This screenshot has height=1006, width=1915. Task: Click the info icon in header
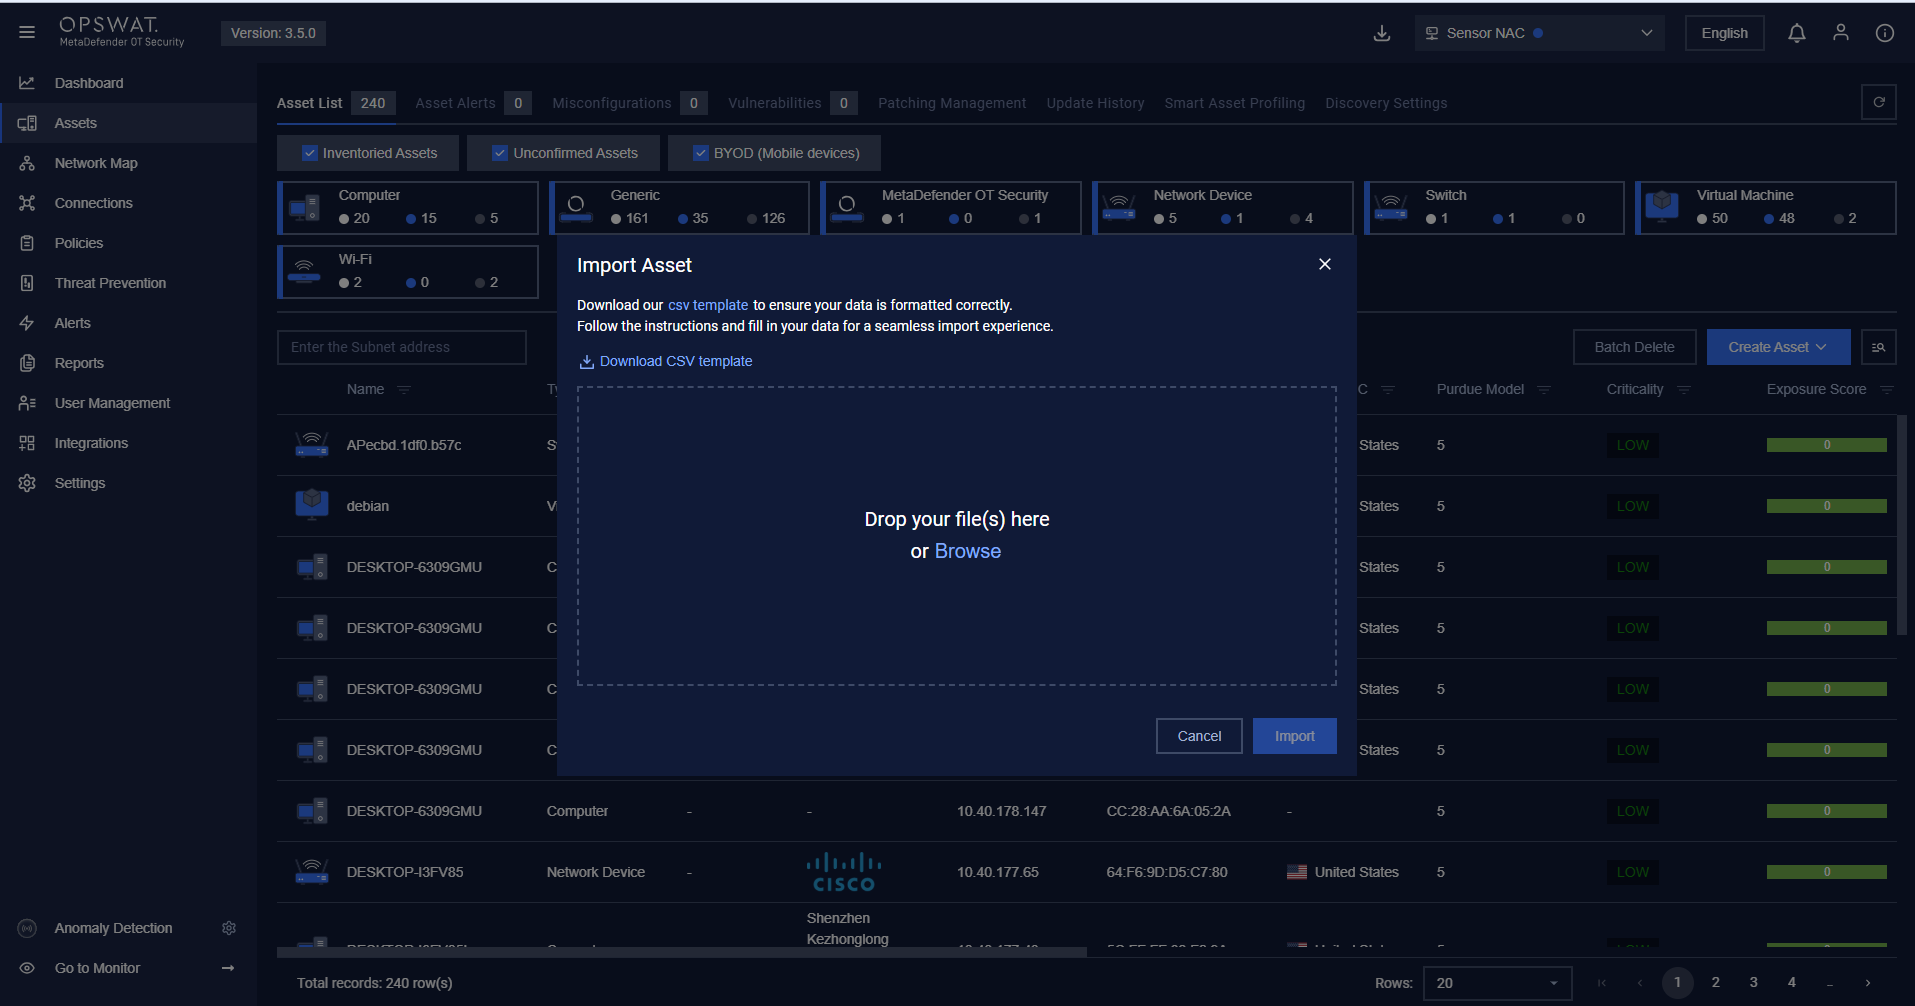pos(1884,33)
